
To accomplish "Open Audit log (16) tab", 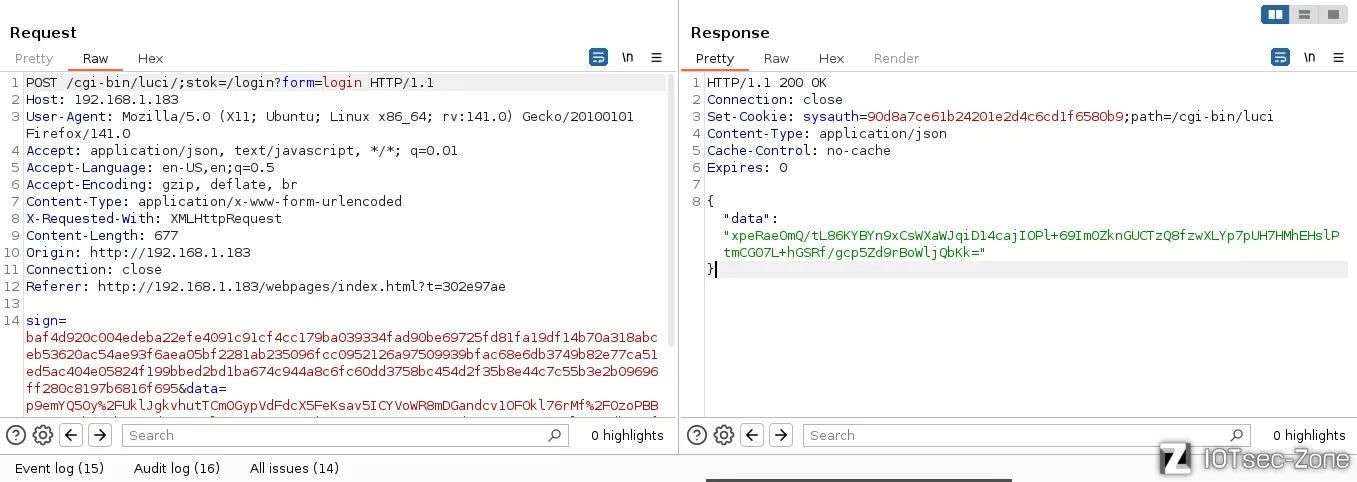I will click(177, 468).
